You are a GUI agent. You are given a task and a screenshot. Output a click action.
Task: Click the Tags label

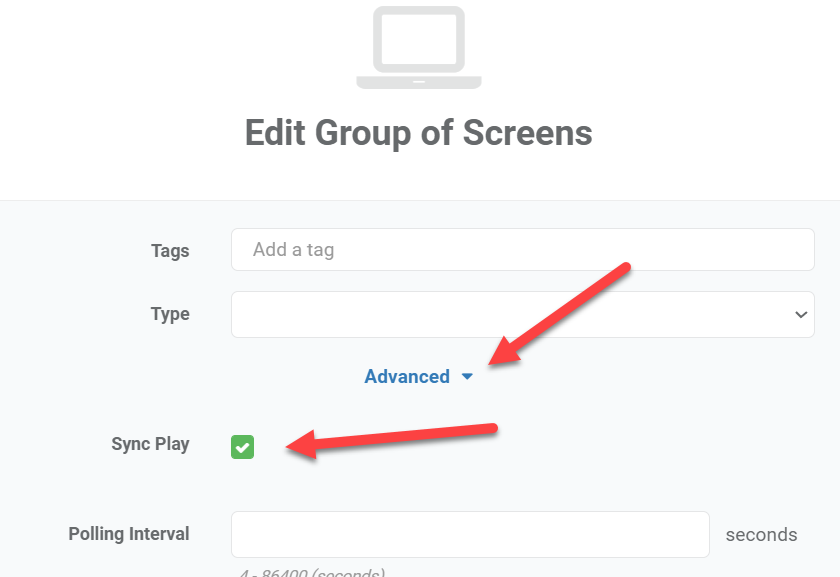(x=170, y=251)
